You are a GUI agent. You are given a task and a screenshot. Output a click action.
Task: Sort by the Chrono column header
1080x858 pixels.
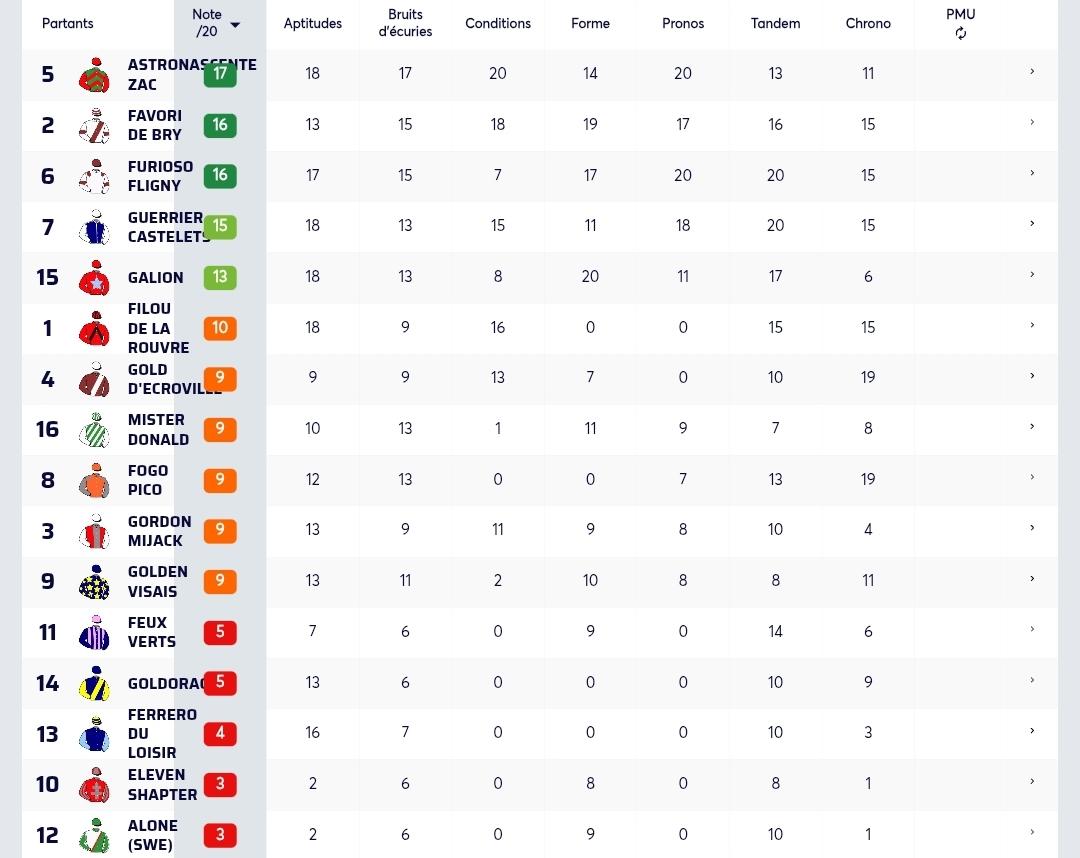pyautogui.click(x=868, y=23)
